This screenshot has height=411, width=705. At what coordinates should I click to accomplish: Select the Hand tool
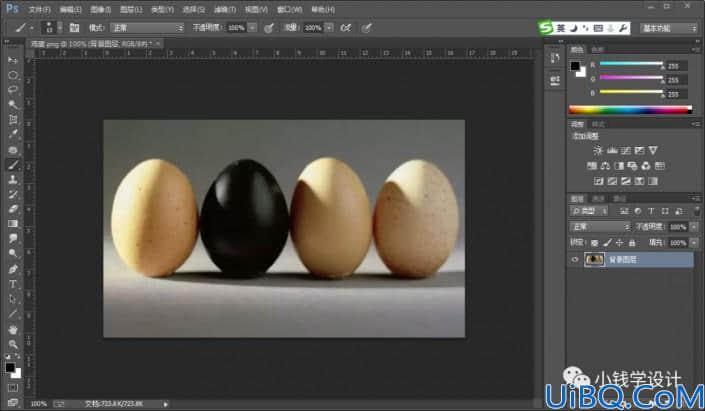point(13,330)
